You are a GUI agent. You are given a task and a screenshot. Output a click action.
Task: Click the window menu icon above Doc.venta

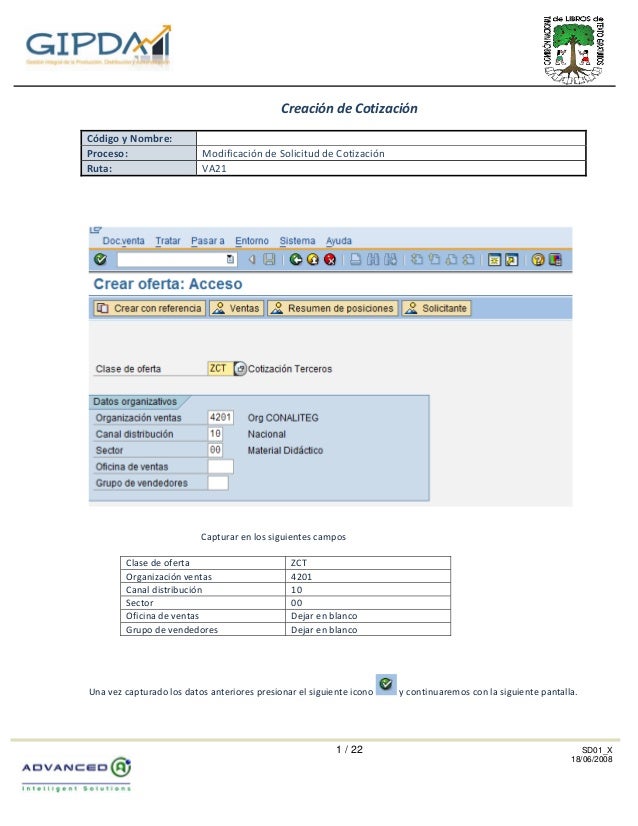[95, 230]
